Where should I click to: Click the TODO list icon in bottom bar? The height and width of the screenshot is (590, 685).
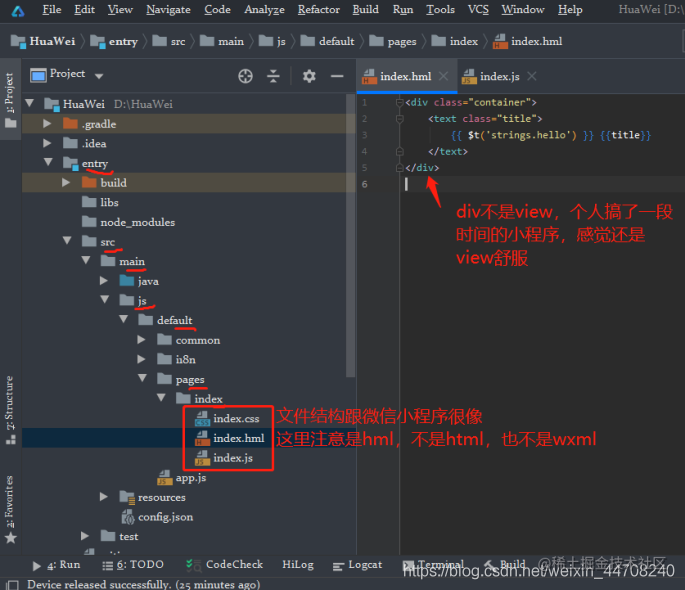(107, 566)
